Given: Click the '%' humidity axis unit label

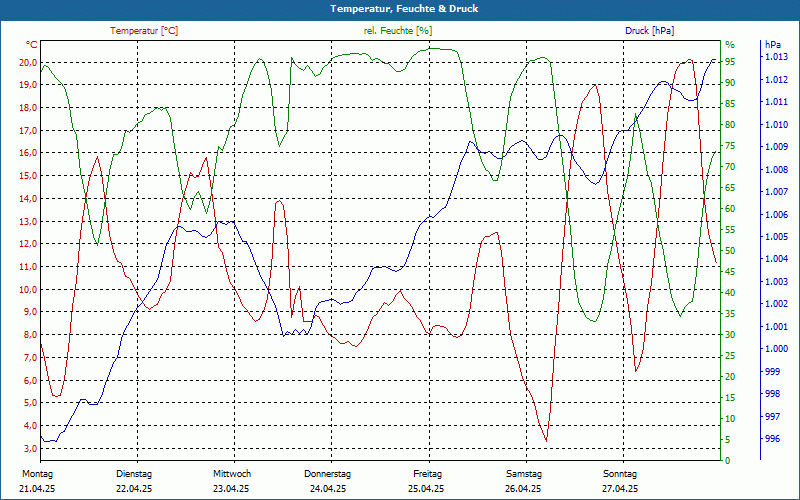Looking at the screenshot, I should pyautogui.click(x=730, y=44).
